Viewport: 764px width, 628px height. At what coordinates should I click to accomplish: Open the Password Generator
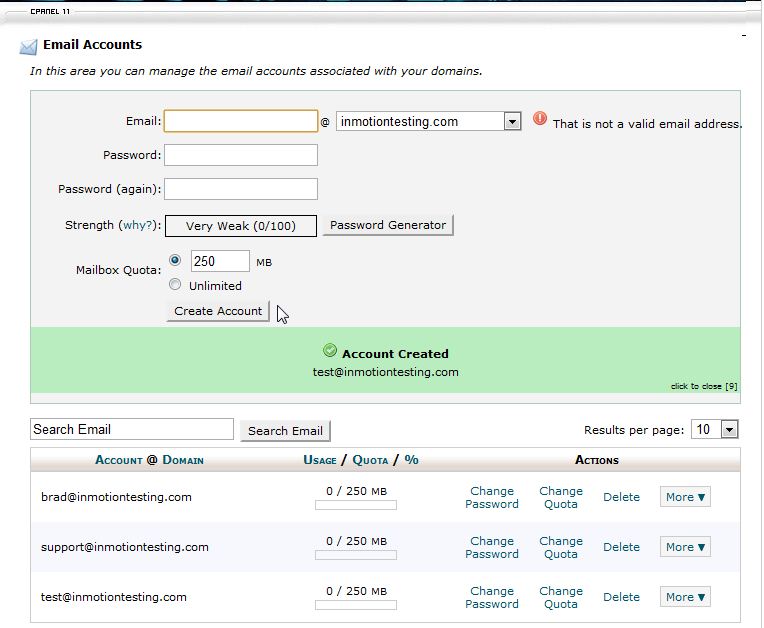coord(388,226)
